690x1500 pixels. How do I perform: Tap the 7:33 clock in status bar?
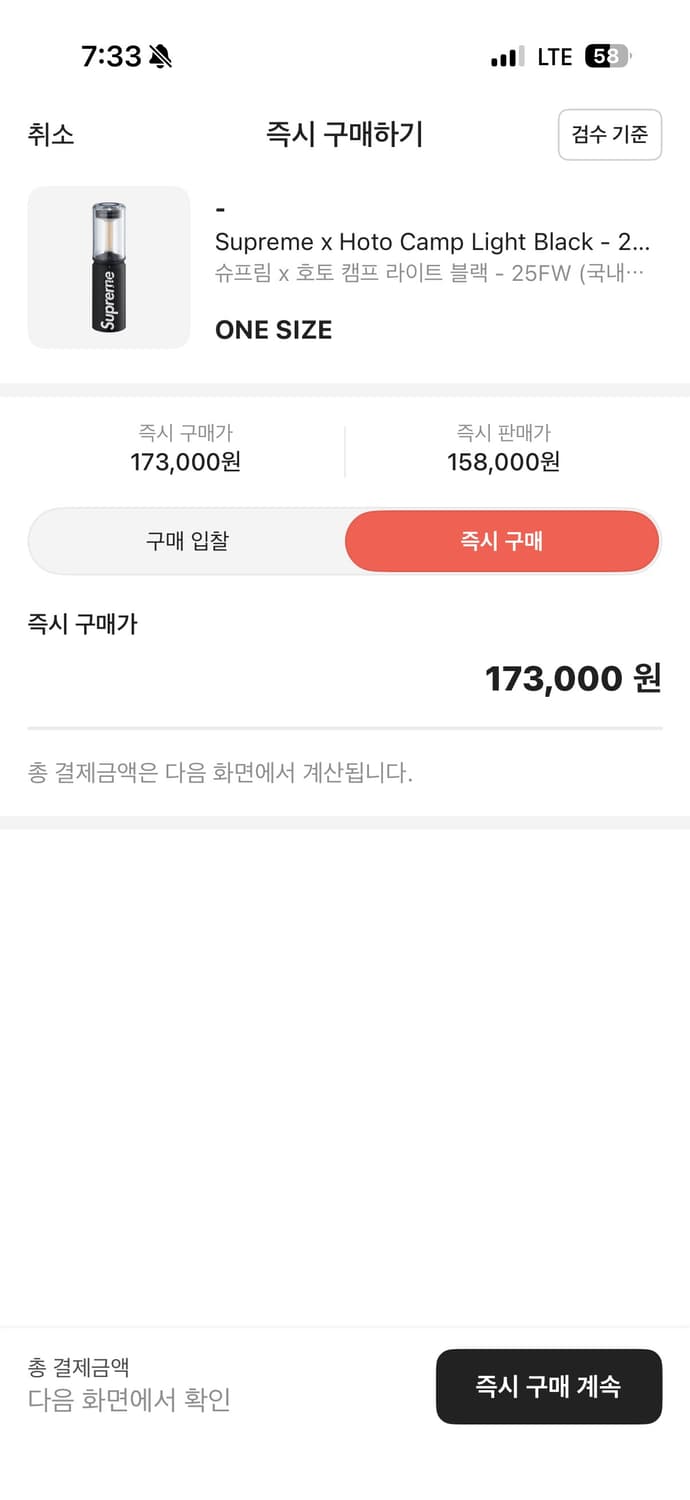point(111,57)
